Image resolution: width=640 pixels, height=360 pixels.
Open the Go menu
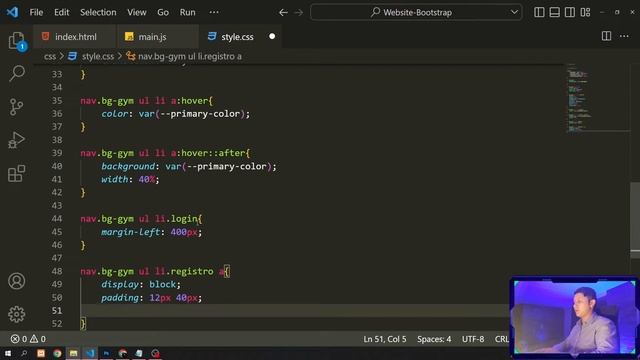point(163,12)
